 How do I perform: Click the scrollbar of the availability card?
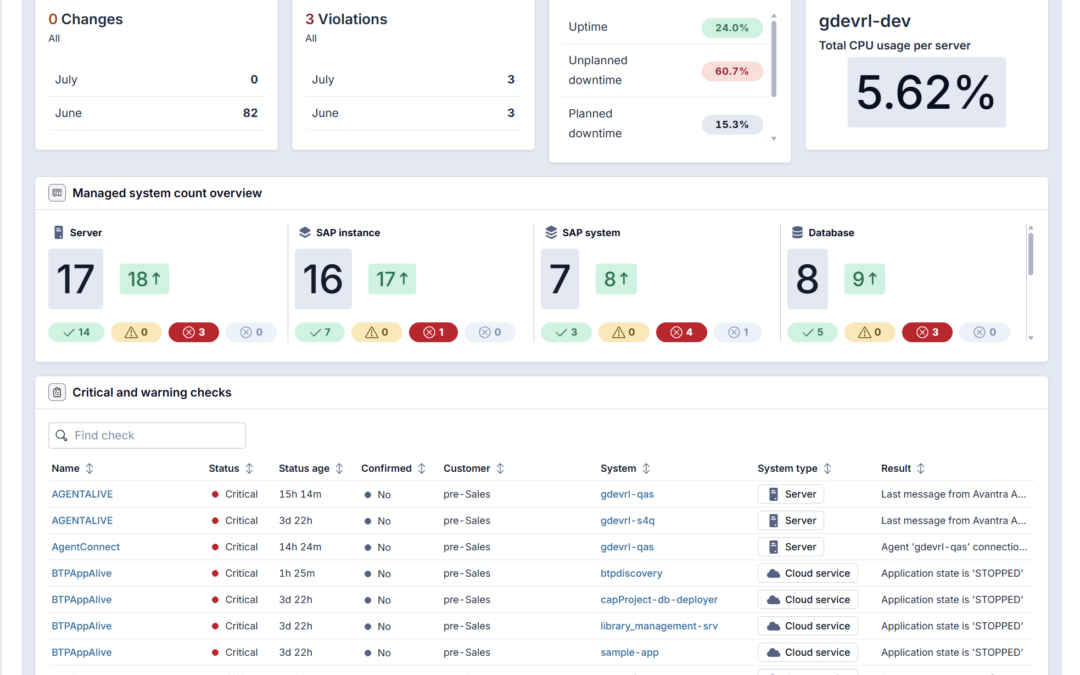(773, 59)
